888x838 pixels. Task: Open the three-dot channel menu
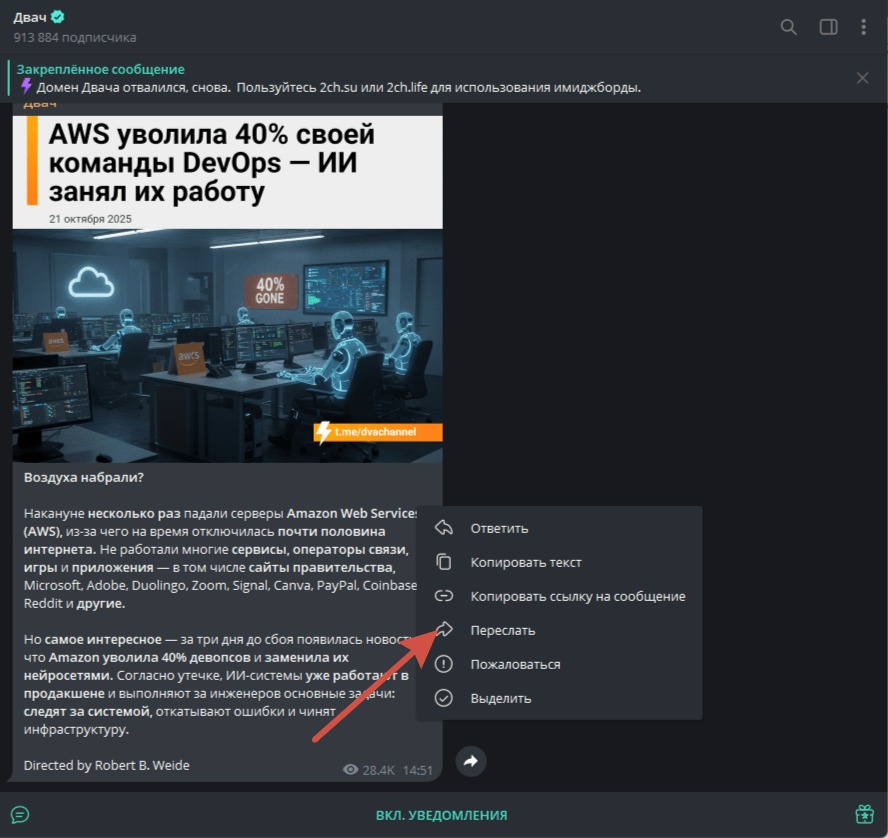(863, 27)
